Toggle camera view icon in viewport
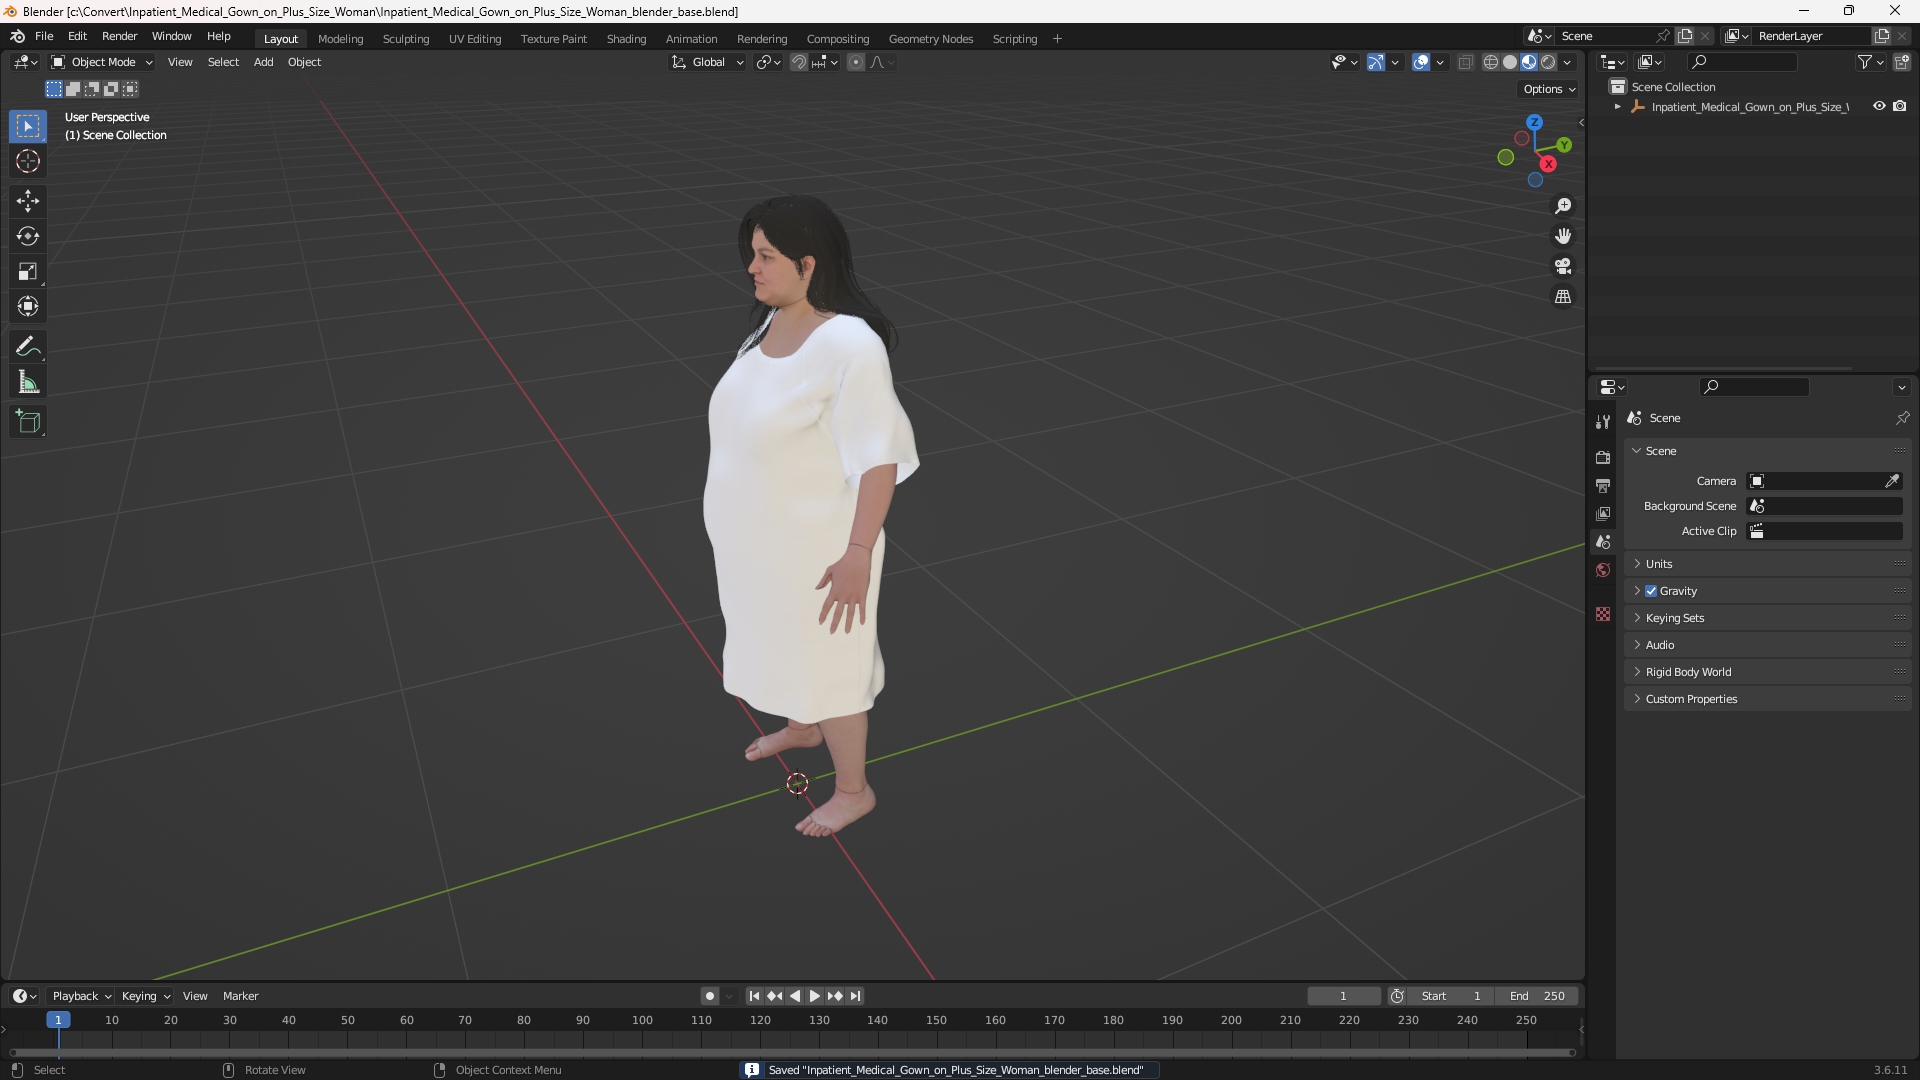This screenshot has height=1080, width=1920. (1563, 266)
